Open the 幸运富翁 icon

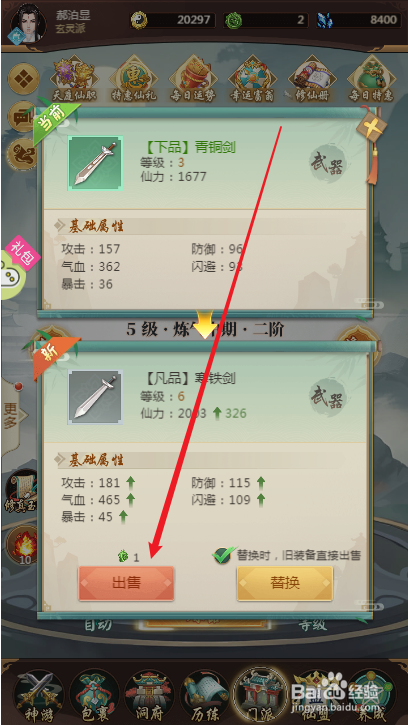tap(252, 80)
